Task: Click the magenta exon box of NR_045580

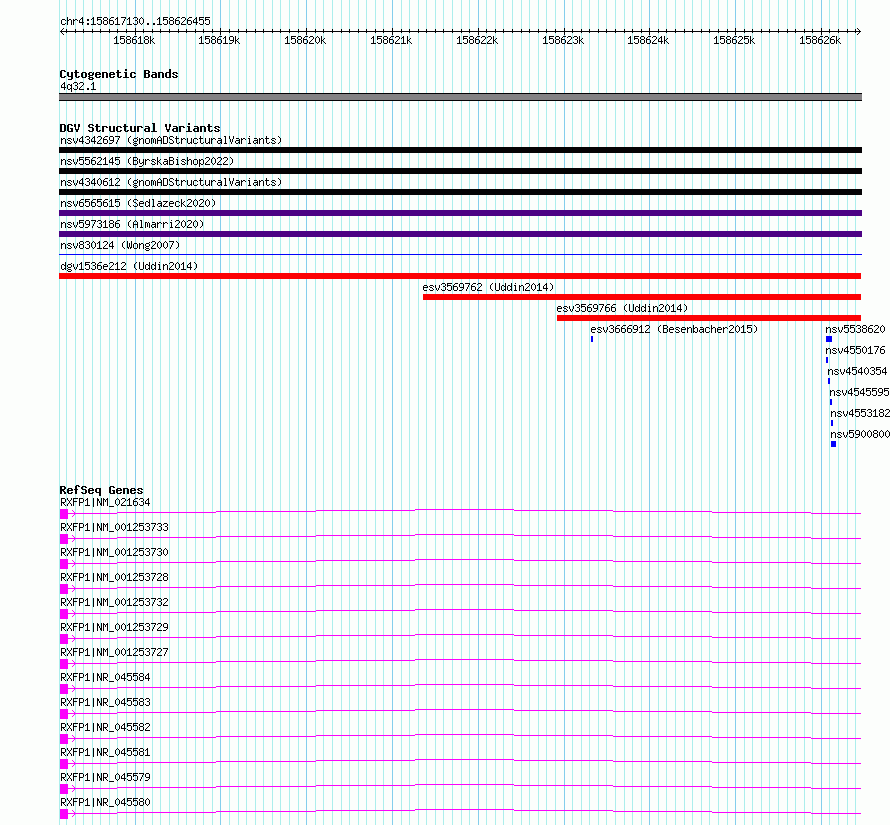Action: 64,814
